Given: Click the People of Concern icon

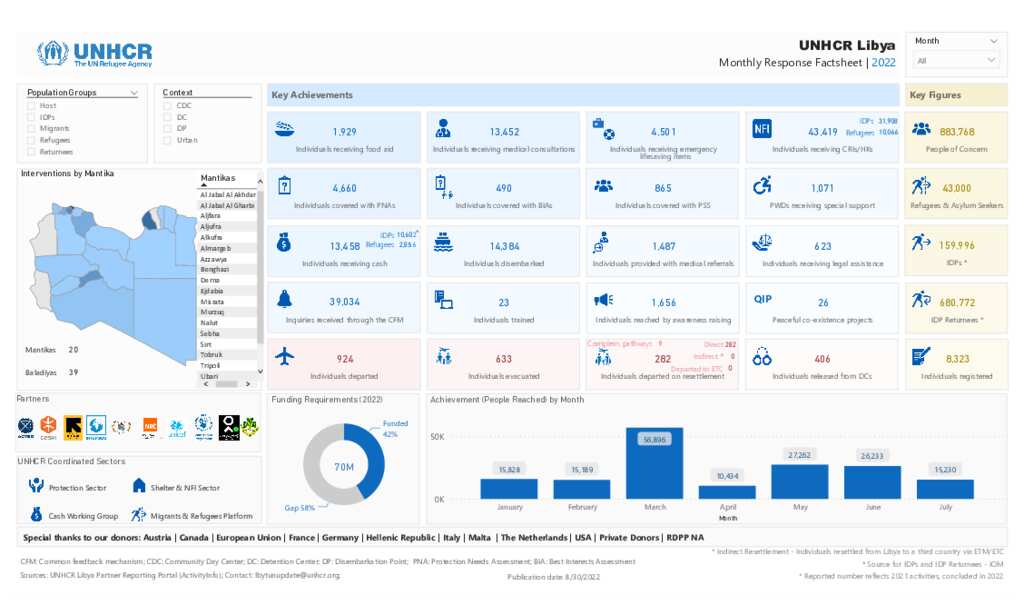Looking at the screenshot, I should click(x=921, y=129).
